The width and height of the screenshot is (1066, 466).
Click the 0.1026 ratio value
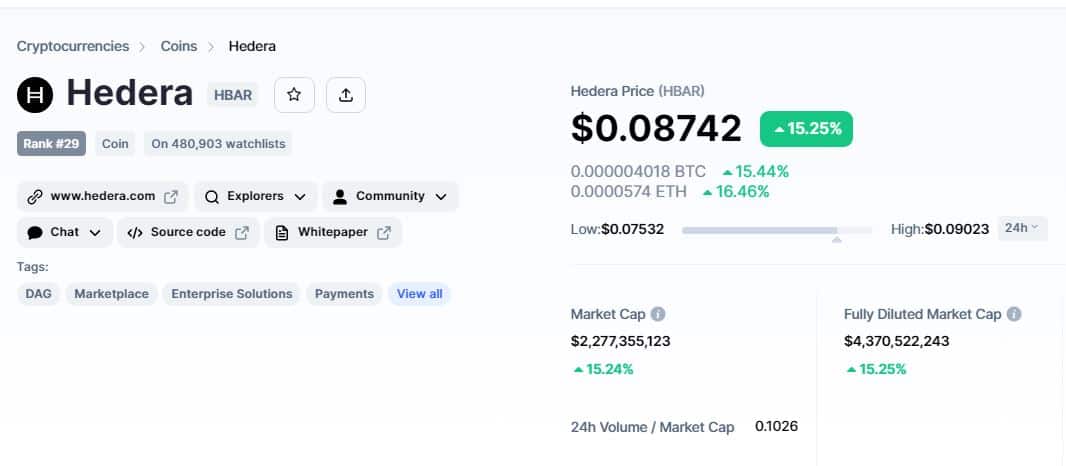click(x=776, y=427)
